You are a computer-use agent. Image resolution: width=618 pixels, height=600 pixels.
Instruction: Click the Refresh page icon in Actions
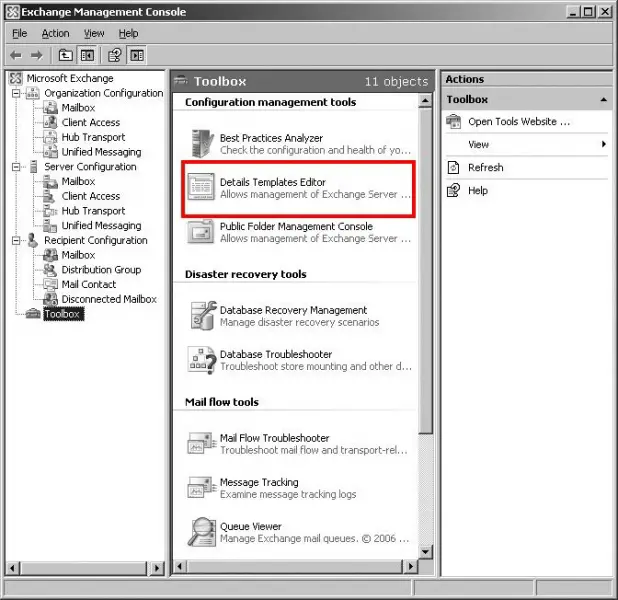tap(453, 168)
